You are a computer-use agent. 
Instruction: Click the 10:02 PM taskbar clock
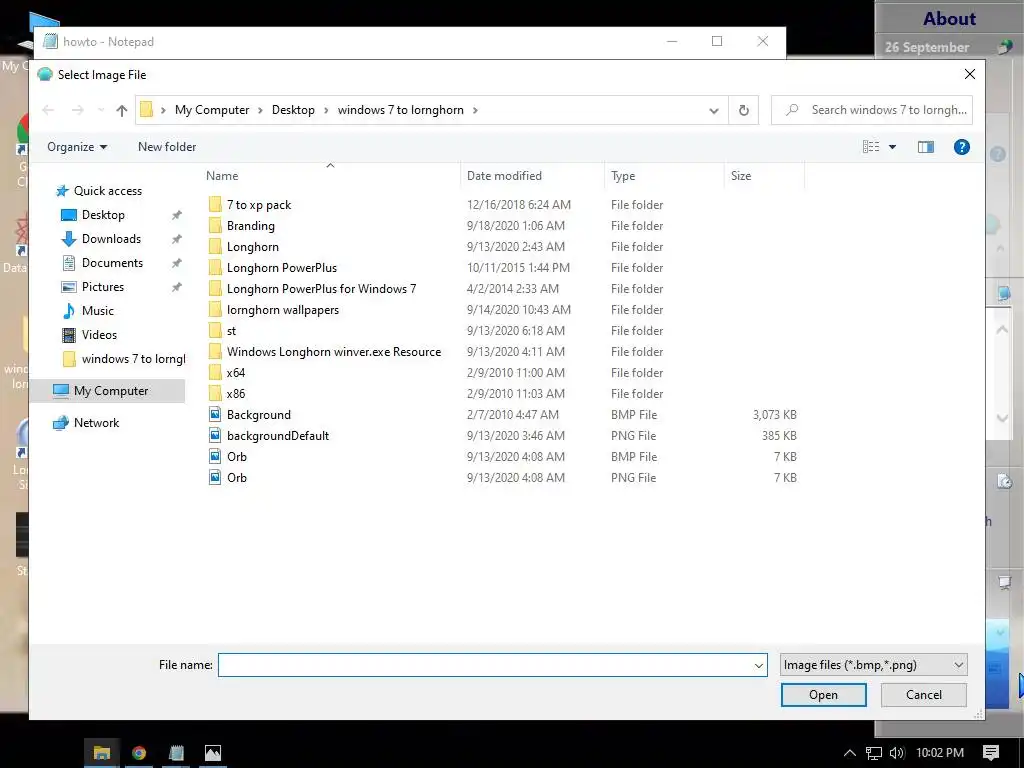[940, 753]
